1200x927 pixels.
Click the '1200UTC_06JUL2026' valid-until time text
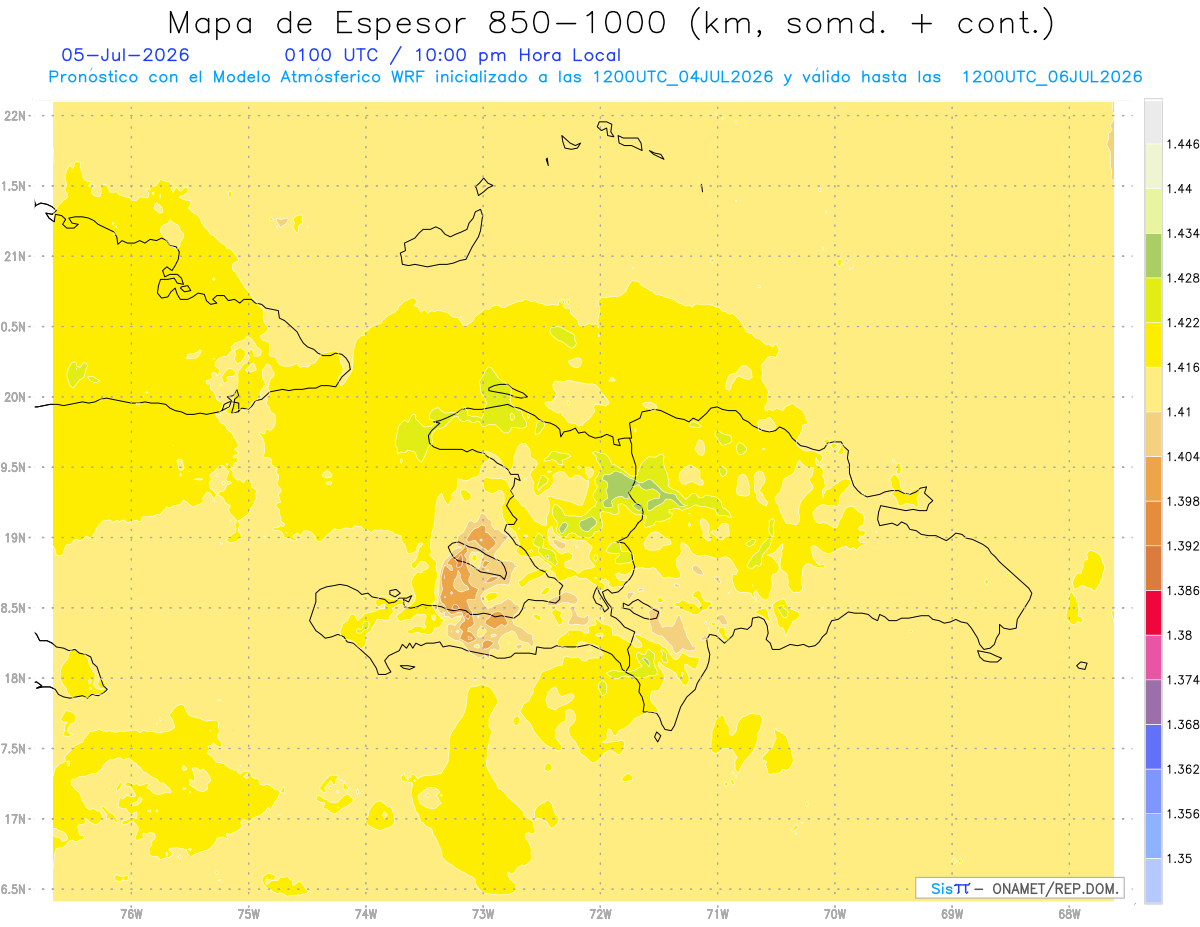[1052, 77]
